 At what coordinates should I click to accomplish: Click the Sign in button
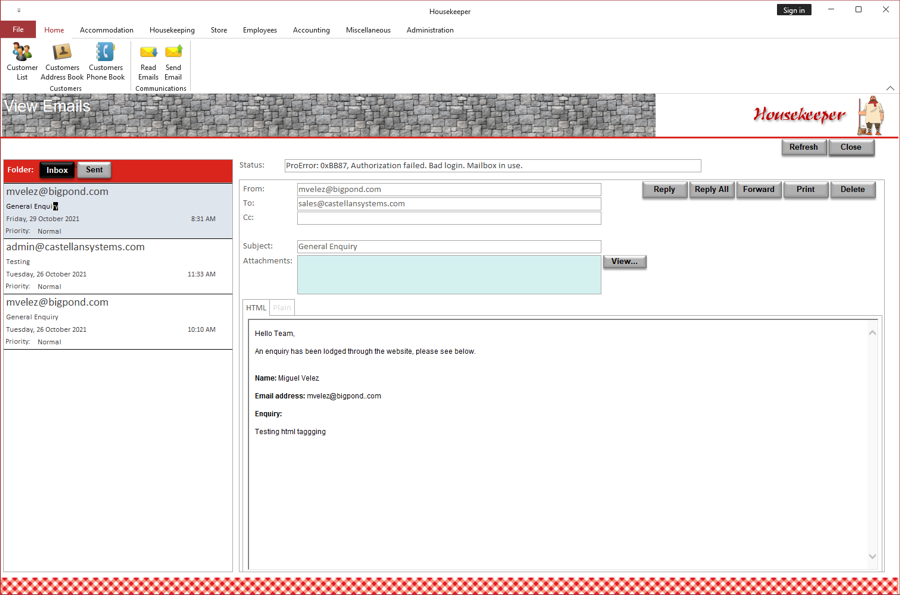794,10
